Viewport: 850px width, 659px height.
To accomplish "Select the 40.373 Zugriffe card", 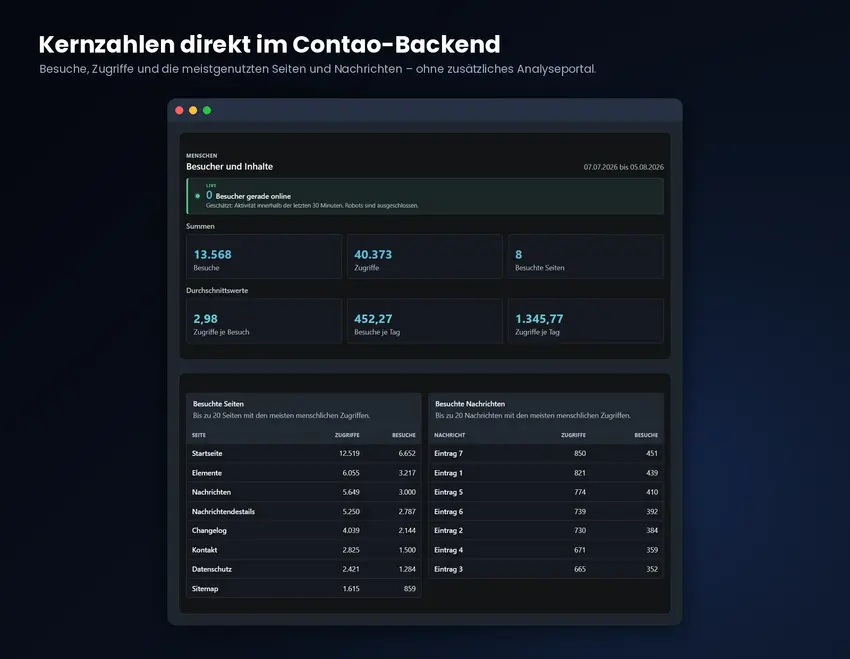I will click(x=424, y=257).
